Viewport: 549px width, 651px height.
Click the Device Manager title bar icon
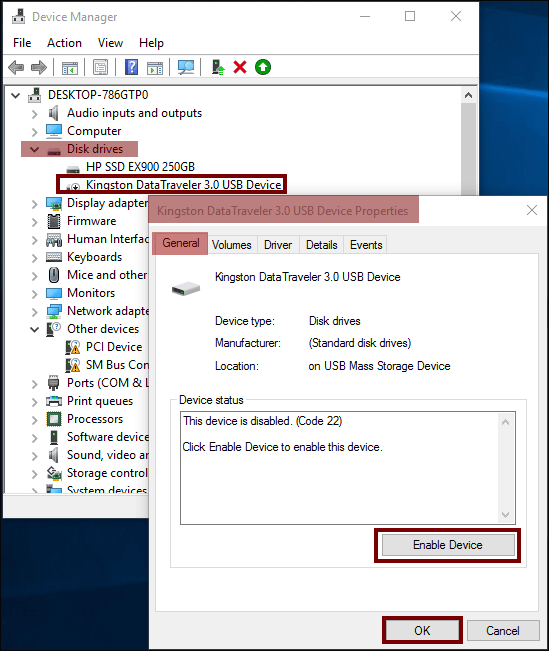tap(19, 16)
